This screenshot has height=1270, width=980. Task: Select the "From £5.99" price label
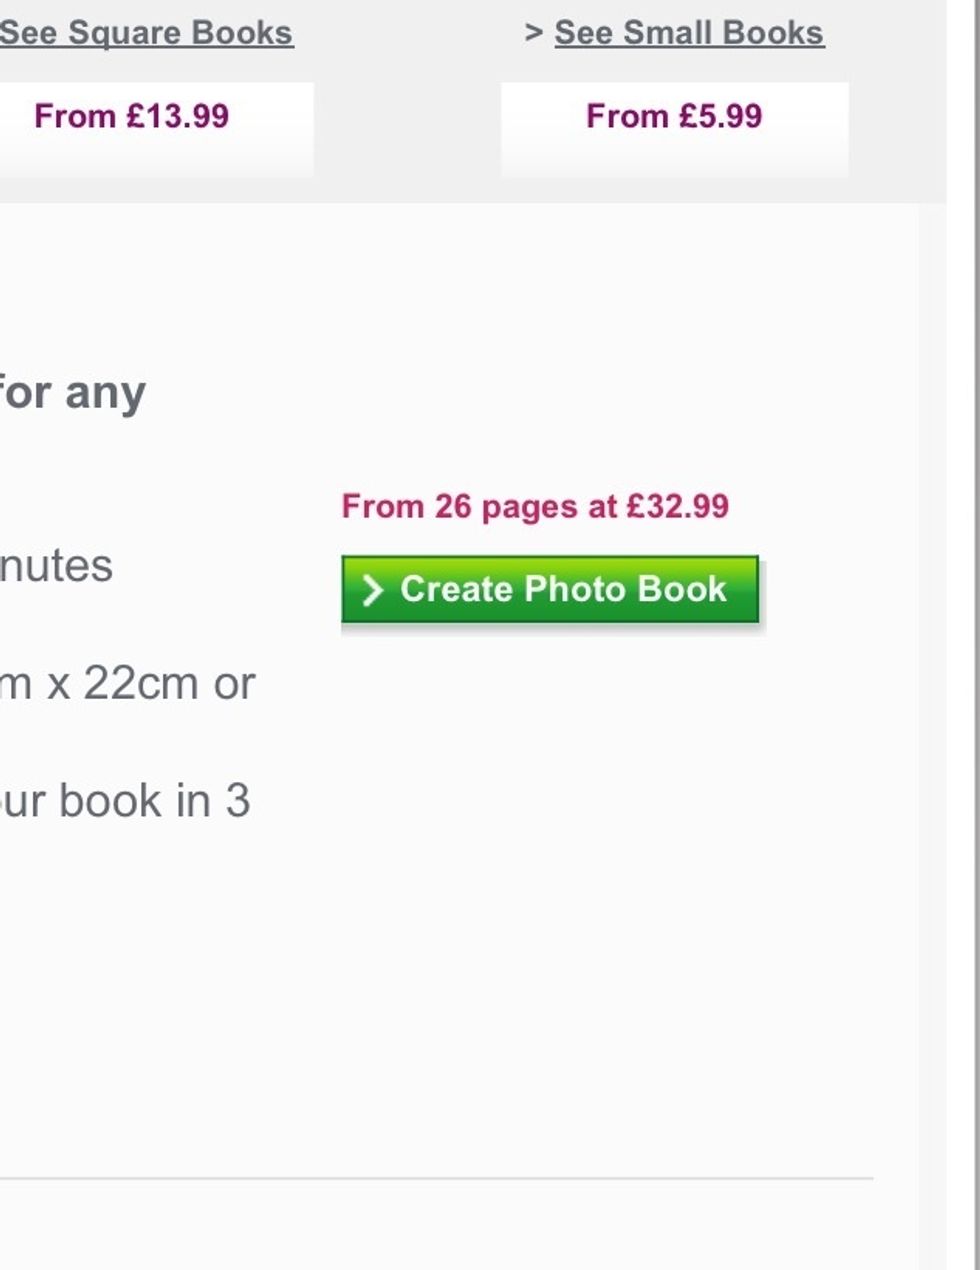(x=673, y=117)
